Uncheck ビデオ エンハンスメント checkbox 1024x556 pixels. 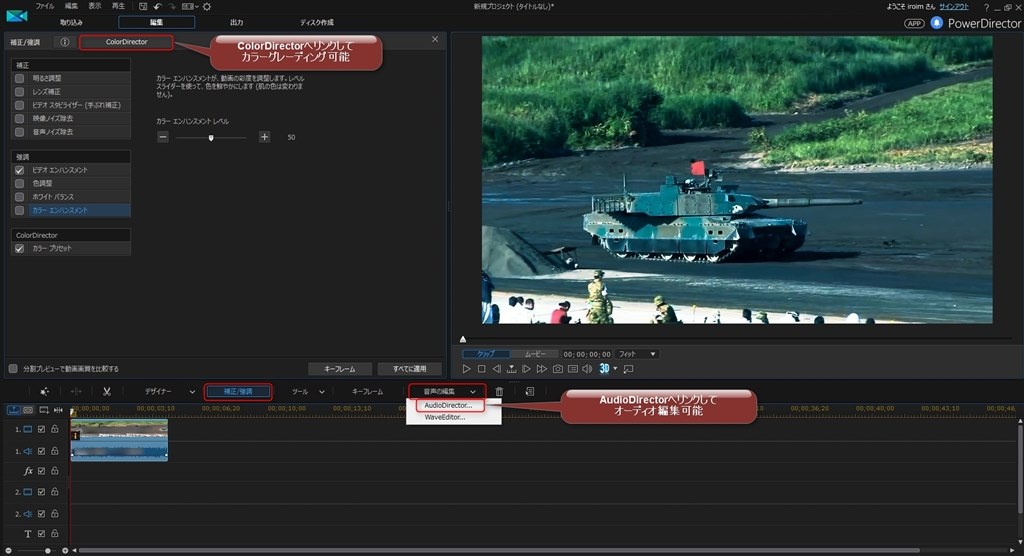[20, 170]
